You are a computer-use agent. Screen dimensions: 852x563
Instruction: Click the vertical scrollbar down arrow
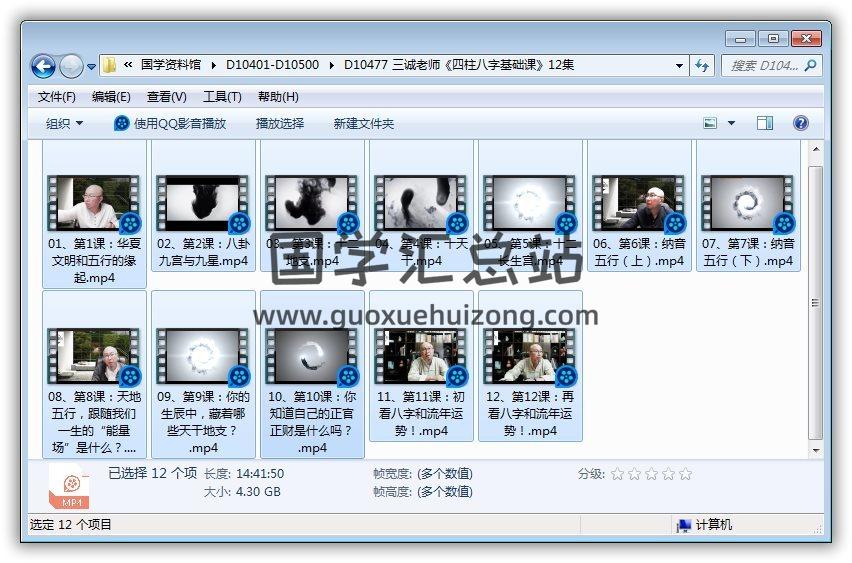coord(816,451)
